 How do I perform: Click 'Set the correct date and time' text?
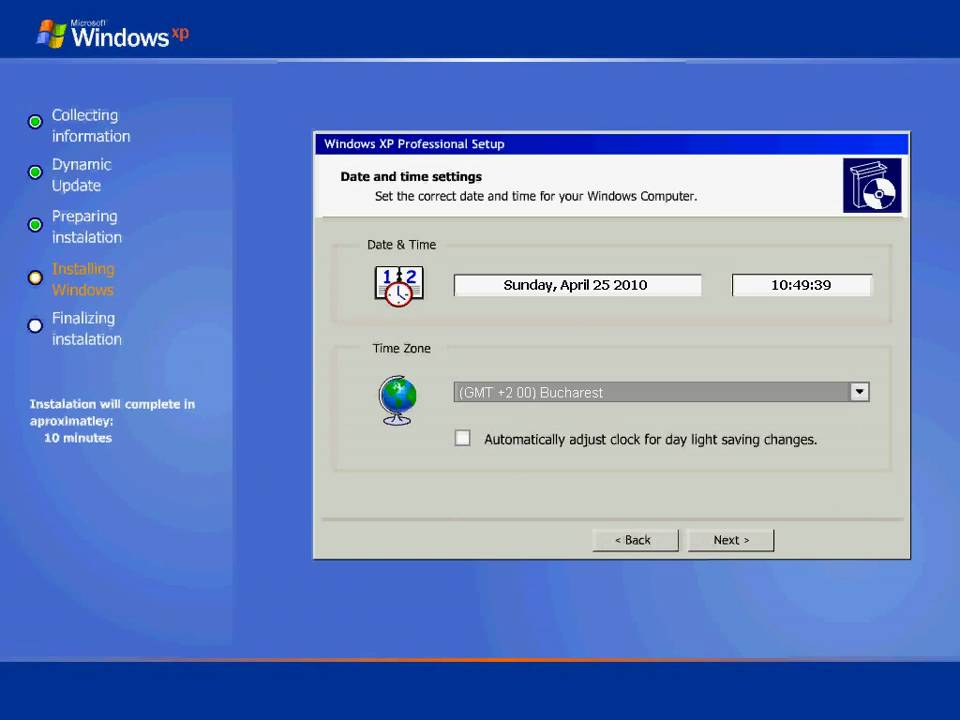point(536,196)
